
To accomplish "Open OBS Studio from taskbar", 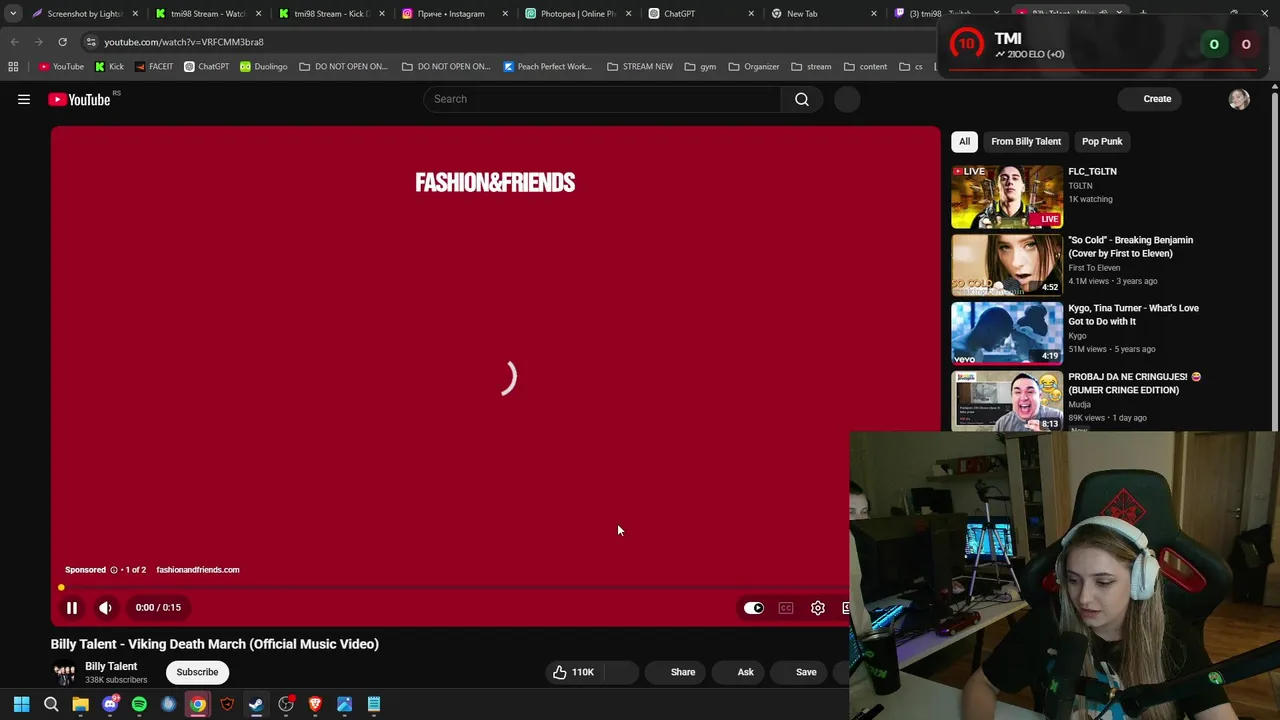I will tap(286, 704).
